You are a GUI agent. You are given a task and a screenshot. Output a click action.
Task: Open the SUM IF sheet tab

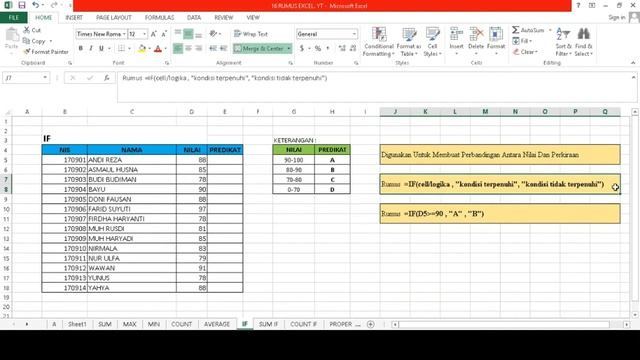point(268,324)
